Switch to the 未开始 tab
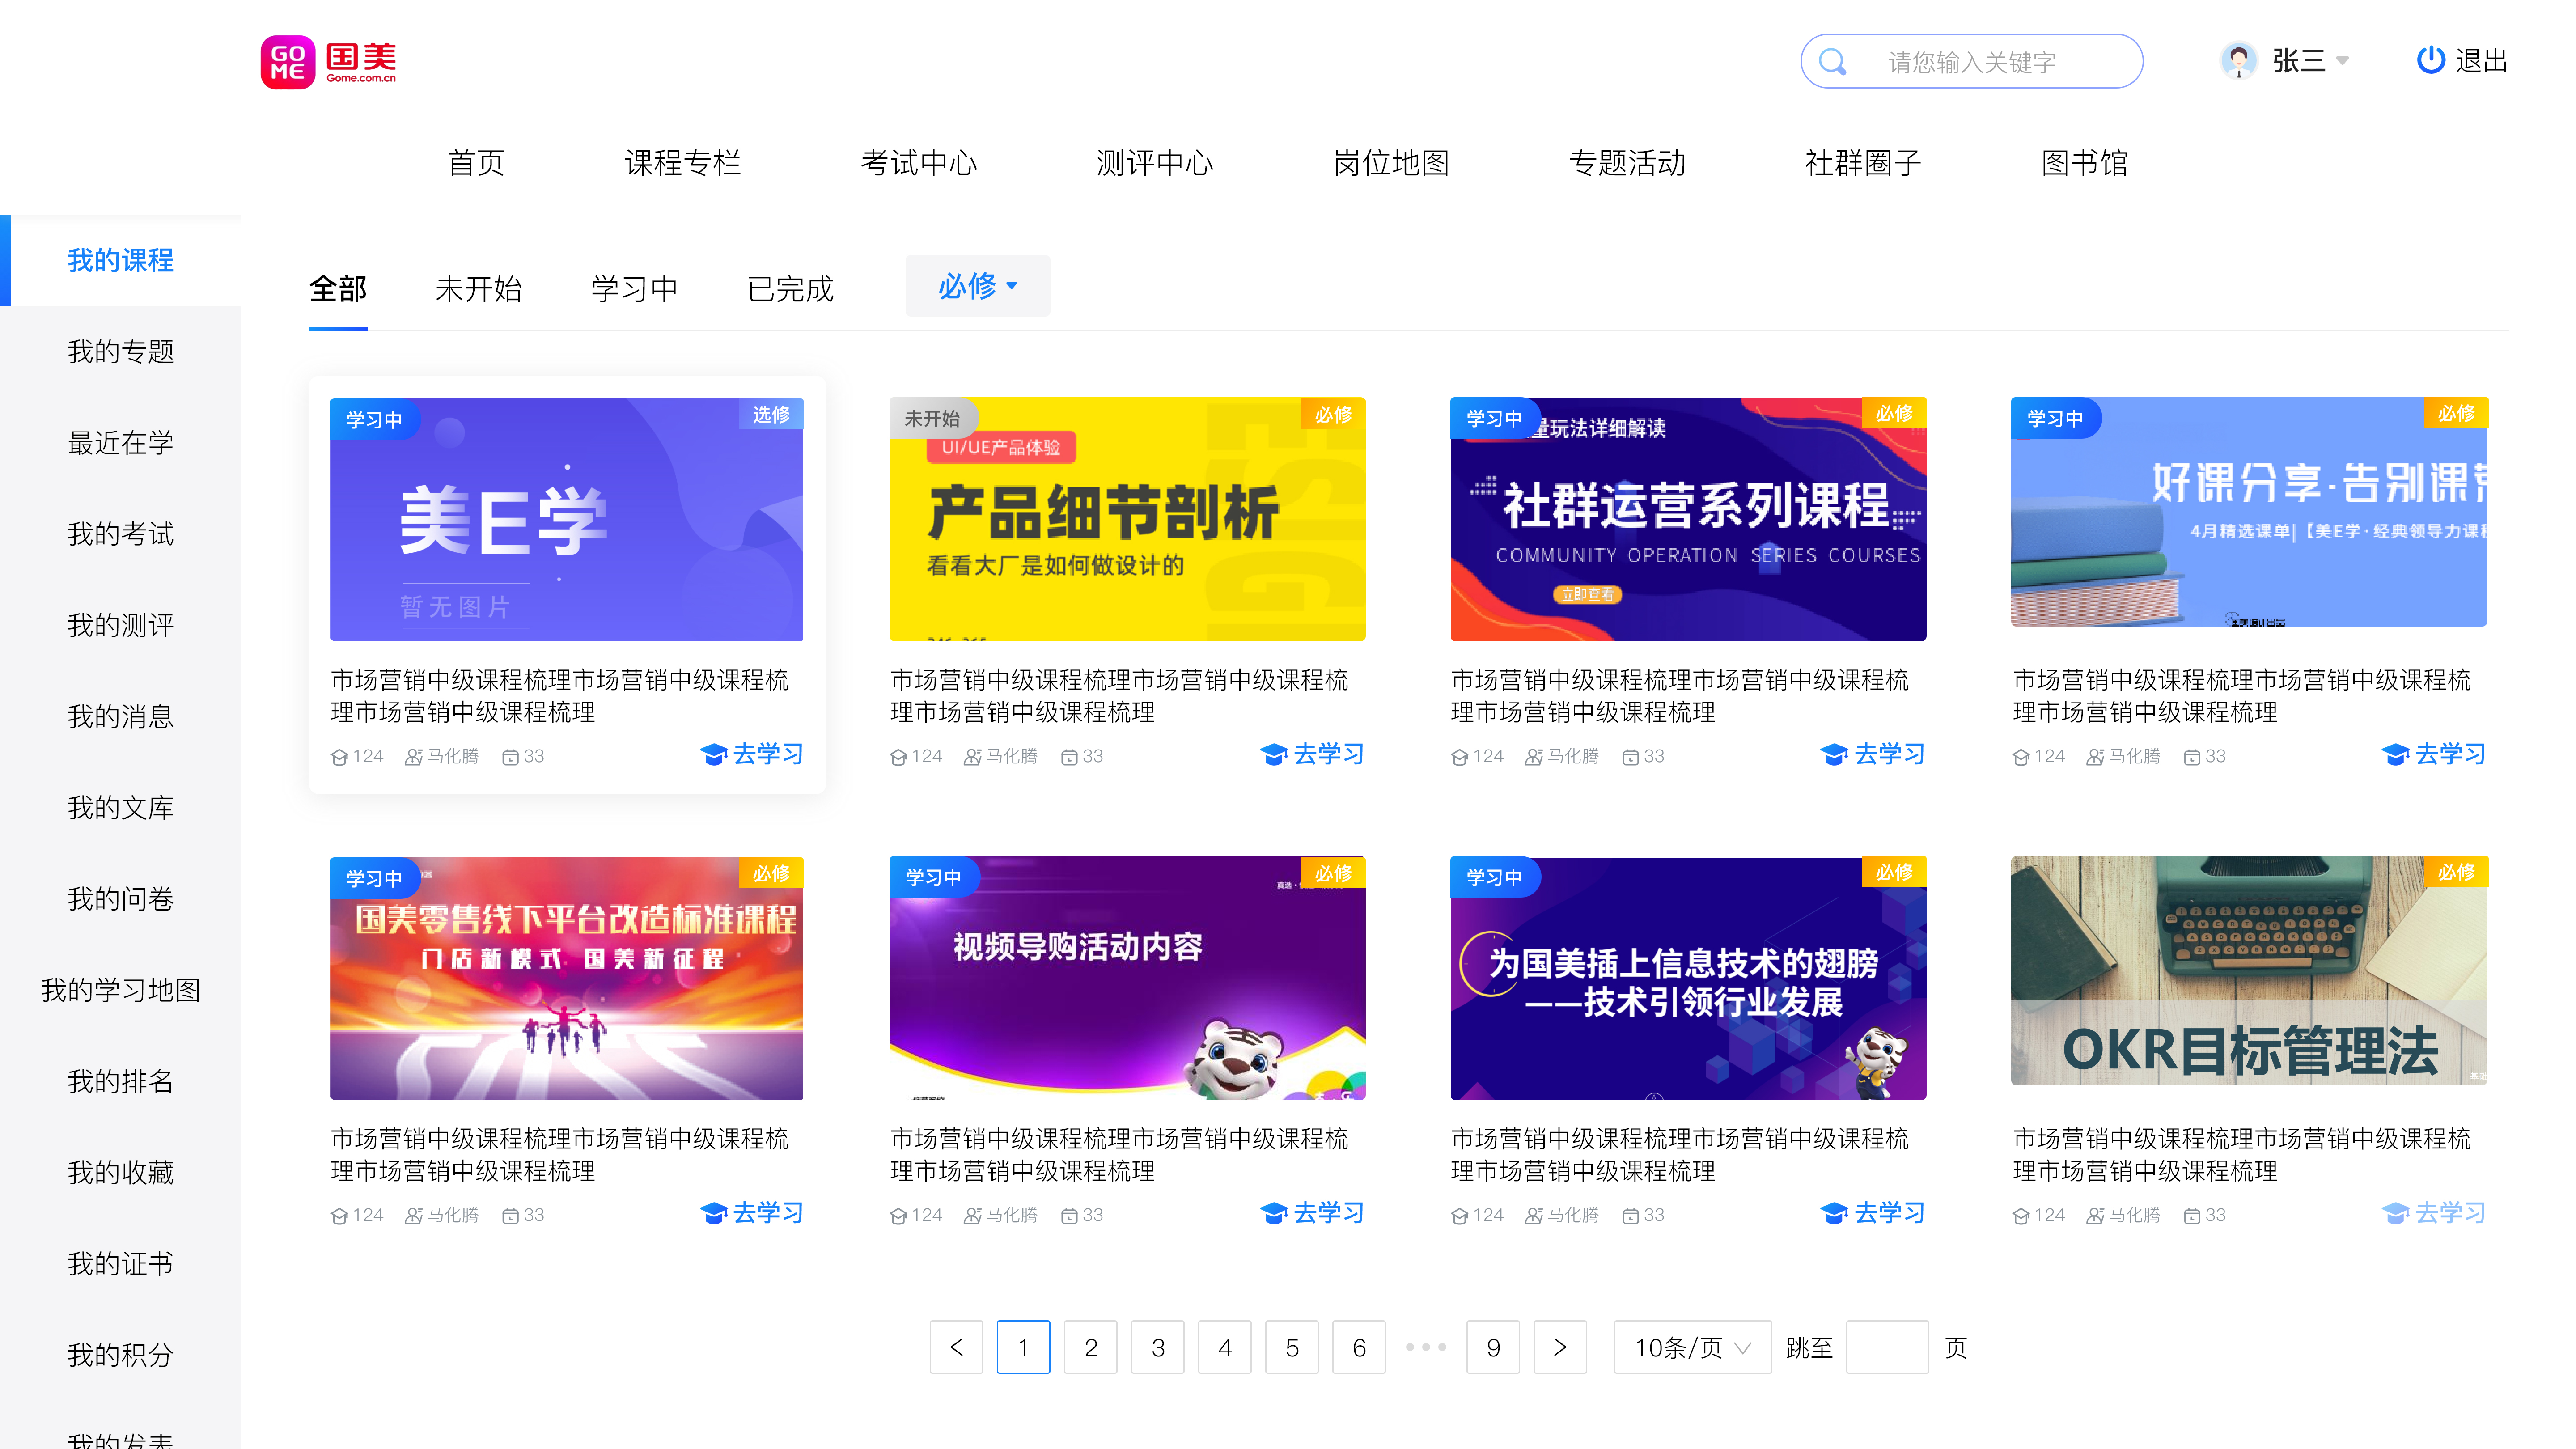The height and width of the screenshot is (1449, 2576). click(x=479, y=289)
